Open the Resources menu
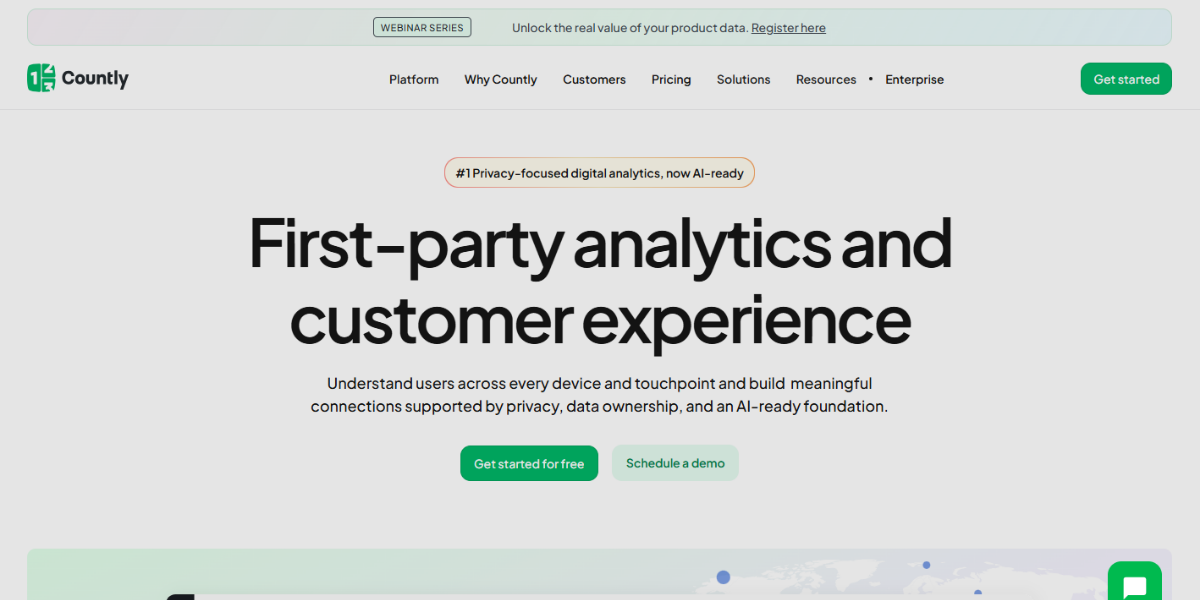The height and width of the screenshot is (600, 1200). [826, 79]
